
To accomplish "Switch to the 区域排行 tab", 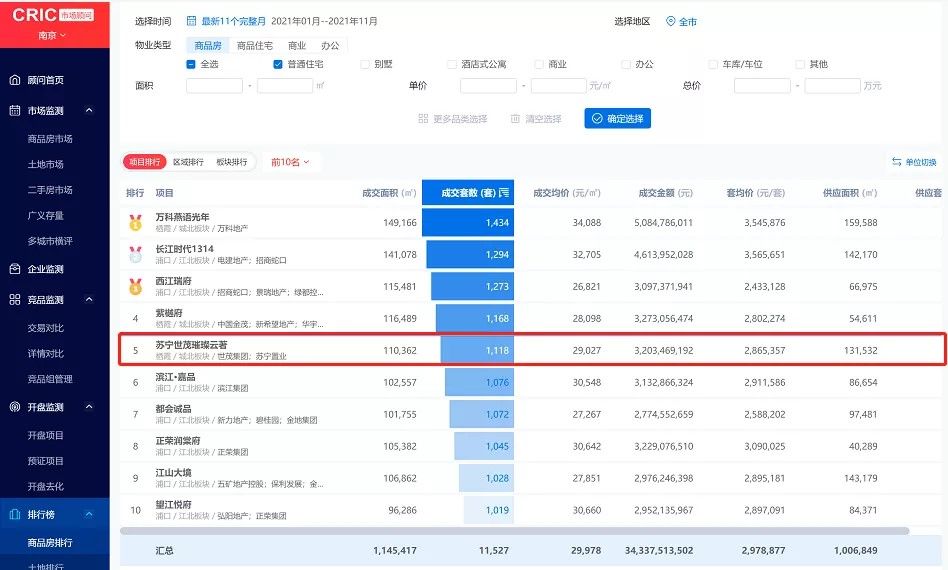I will coord(188,162).
